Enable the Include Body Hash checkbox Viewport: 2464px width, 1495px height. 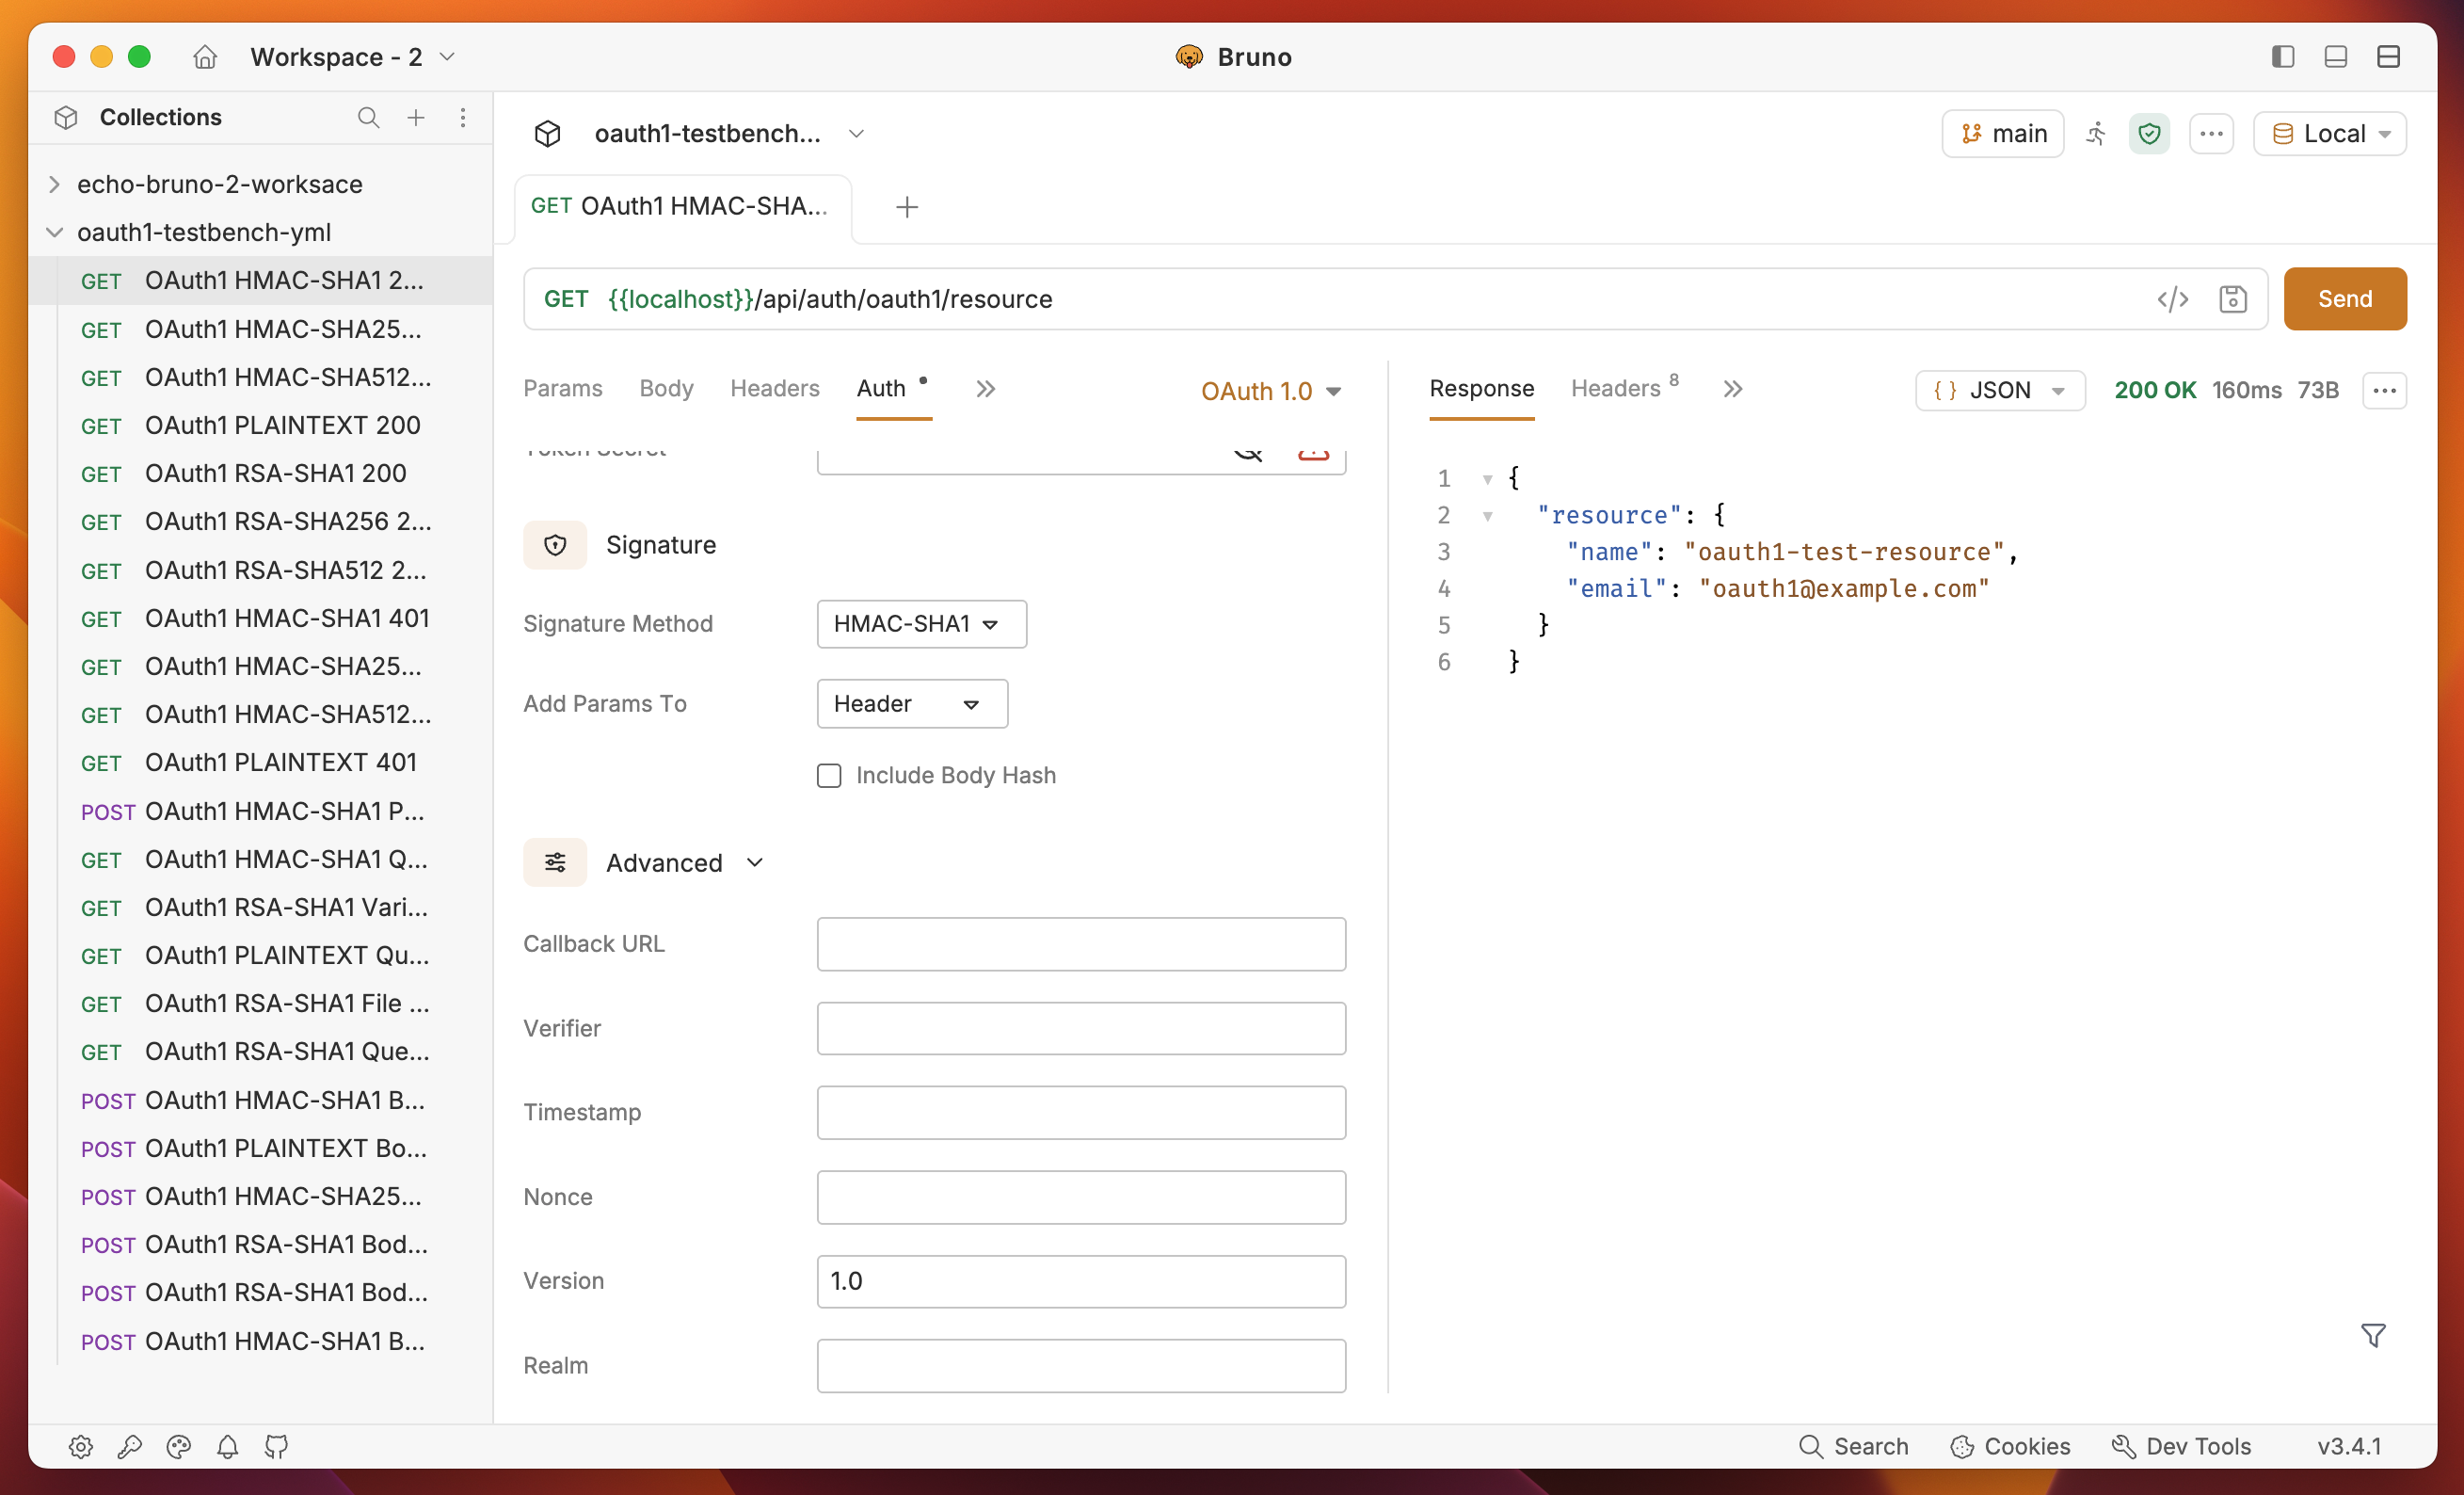click(828, 775)
